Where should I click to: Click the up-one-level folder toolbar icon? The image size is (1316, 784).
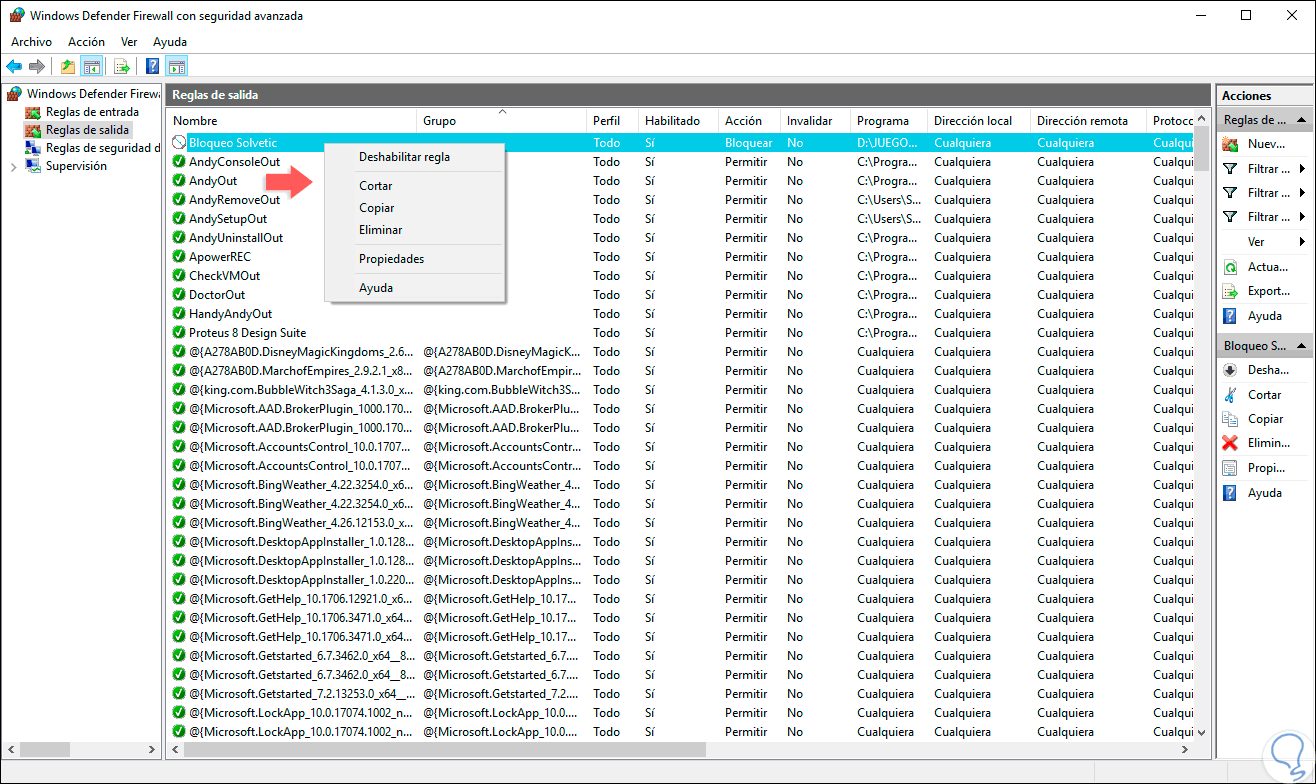click(x=67, y=67)
